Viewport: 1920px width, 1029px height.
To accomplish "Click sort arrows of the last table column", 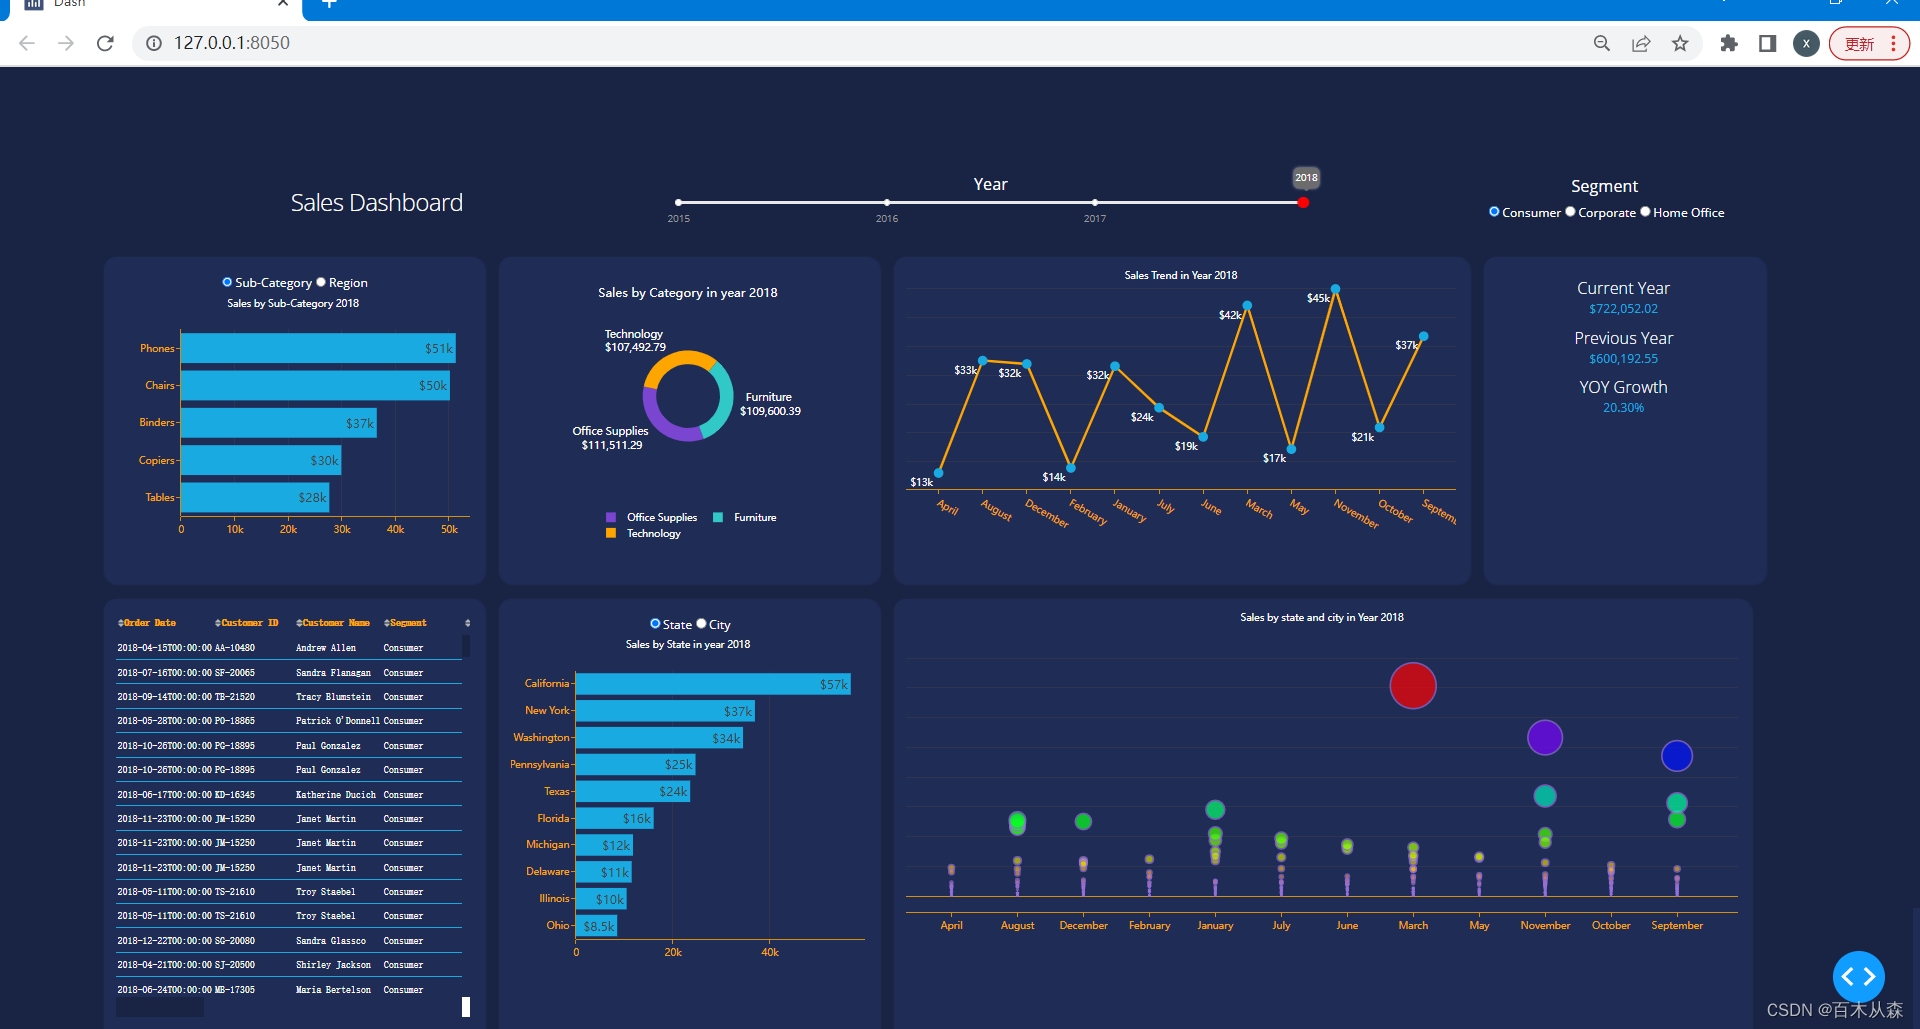I will 467,623.
